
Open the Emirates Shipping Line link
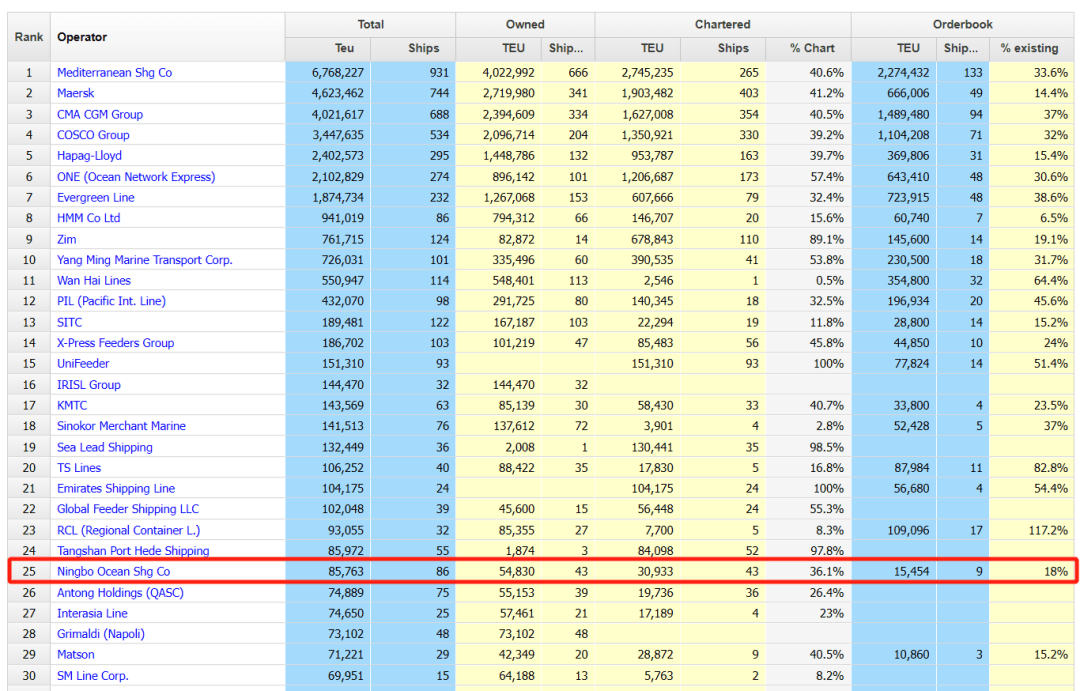(116, 488)
